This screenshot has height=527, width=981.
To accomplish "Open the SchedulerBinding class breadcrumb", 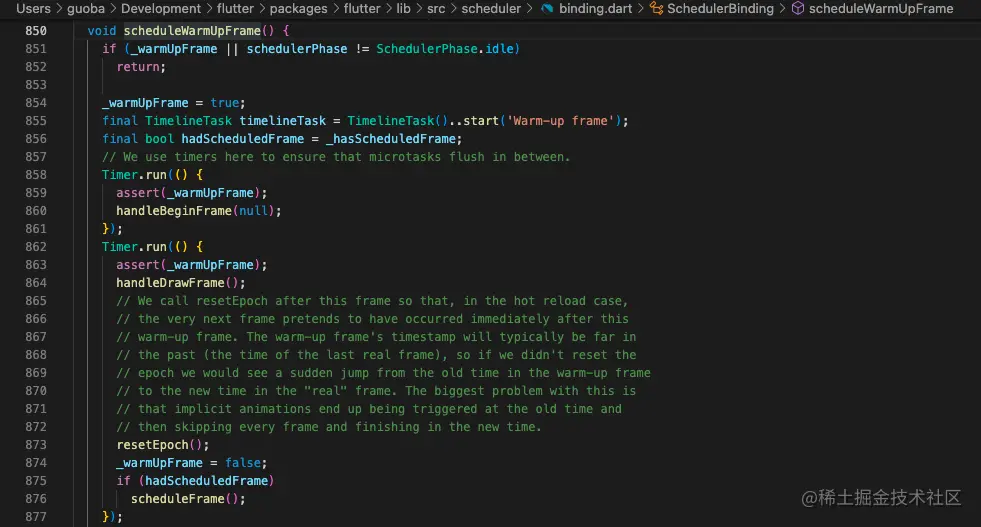I will pyautogui.click(x=720, y=9).
